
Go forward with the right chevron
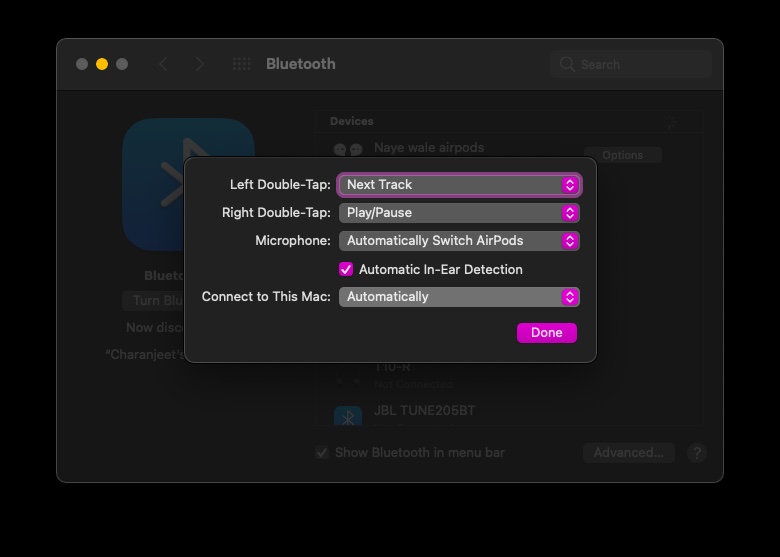199,64
